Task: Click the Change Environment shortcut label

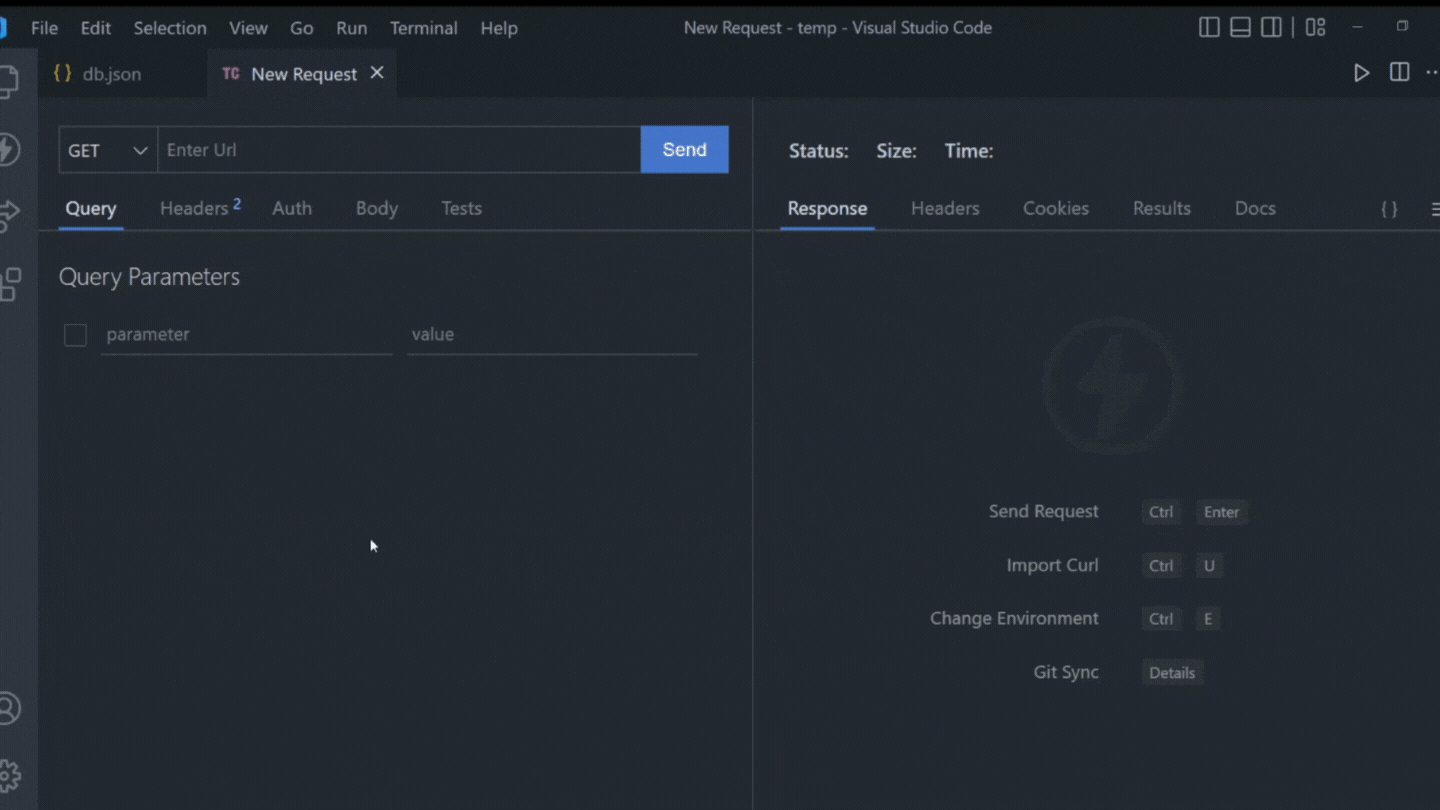Action: (1014, 618)
